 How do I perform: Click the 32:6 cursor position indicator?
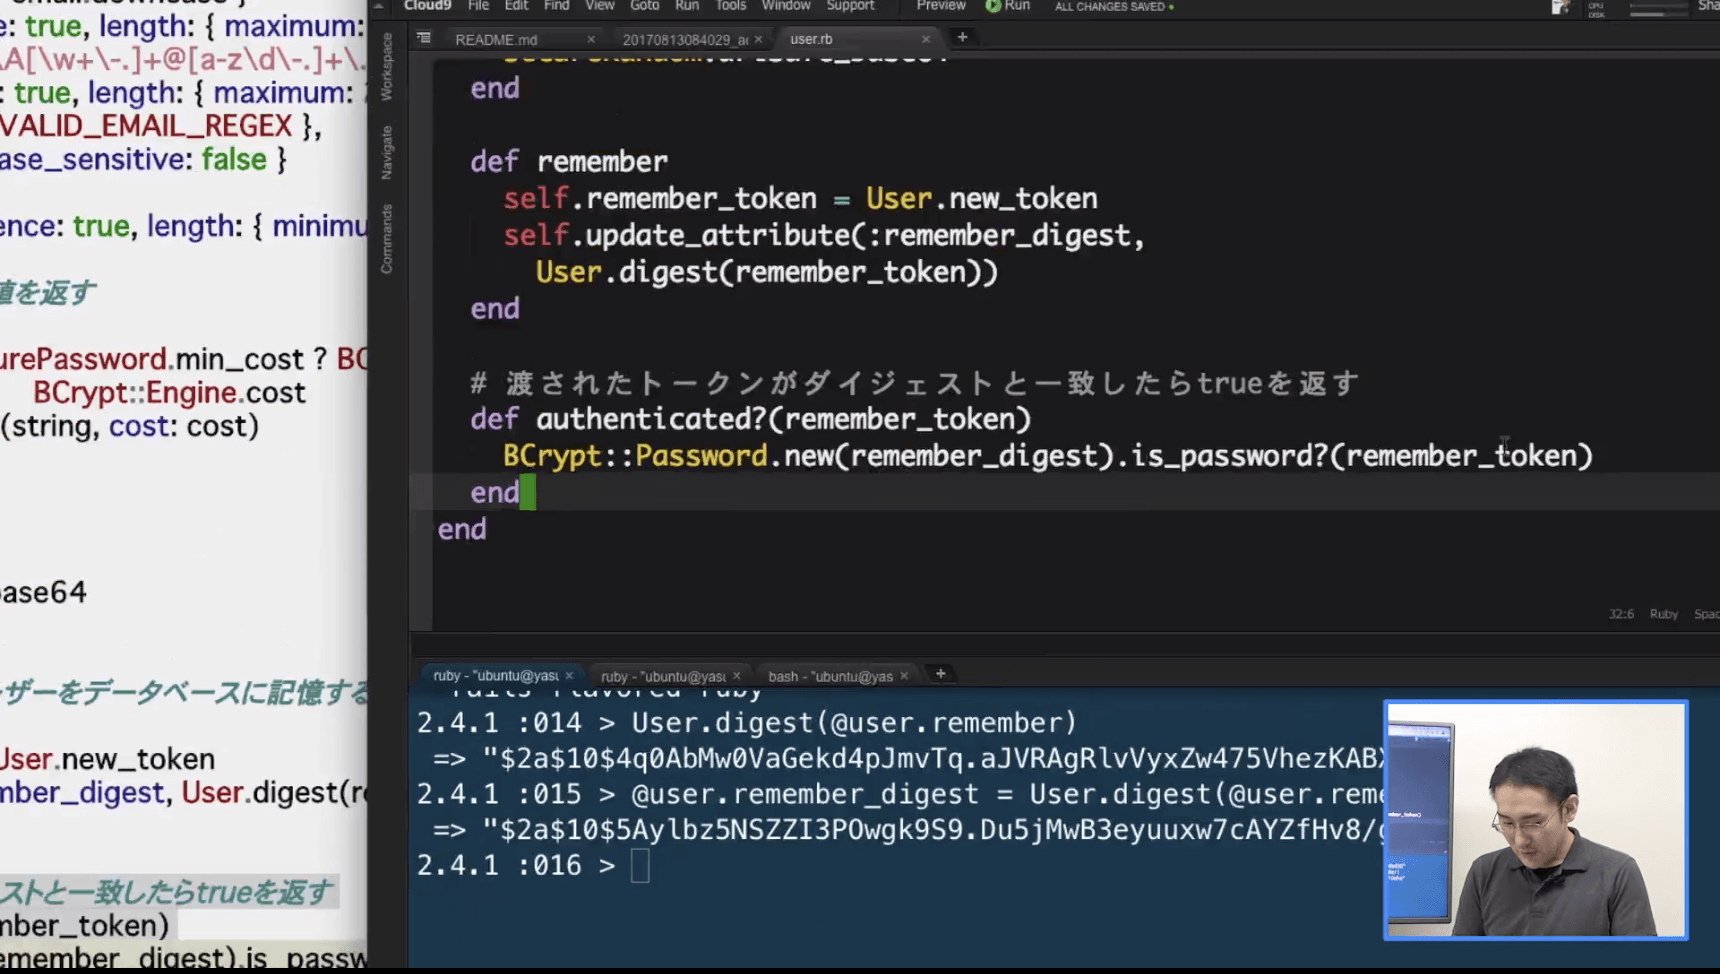tap(1621, 614)
